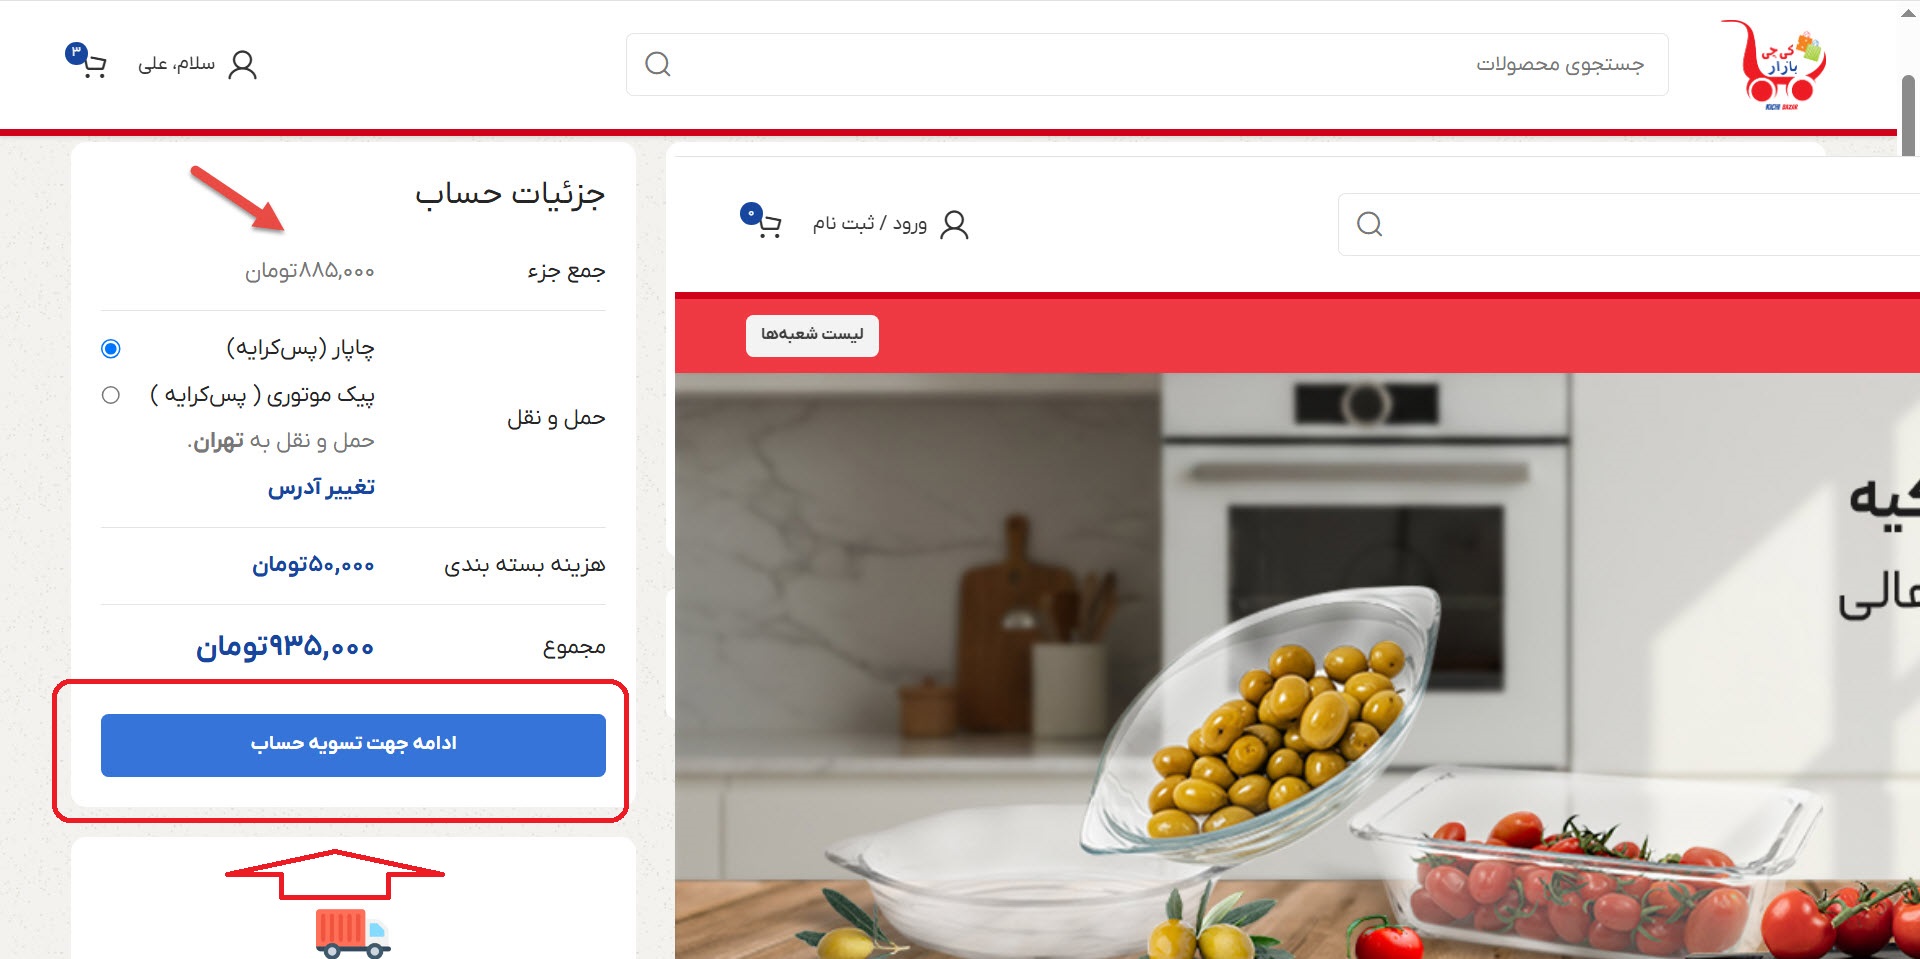Click the ادامه جهت تسویه حساب button
Screen dimensions: 1920x959
(x=353, y=745)
